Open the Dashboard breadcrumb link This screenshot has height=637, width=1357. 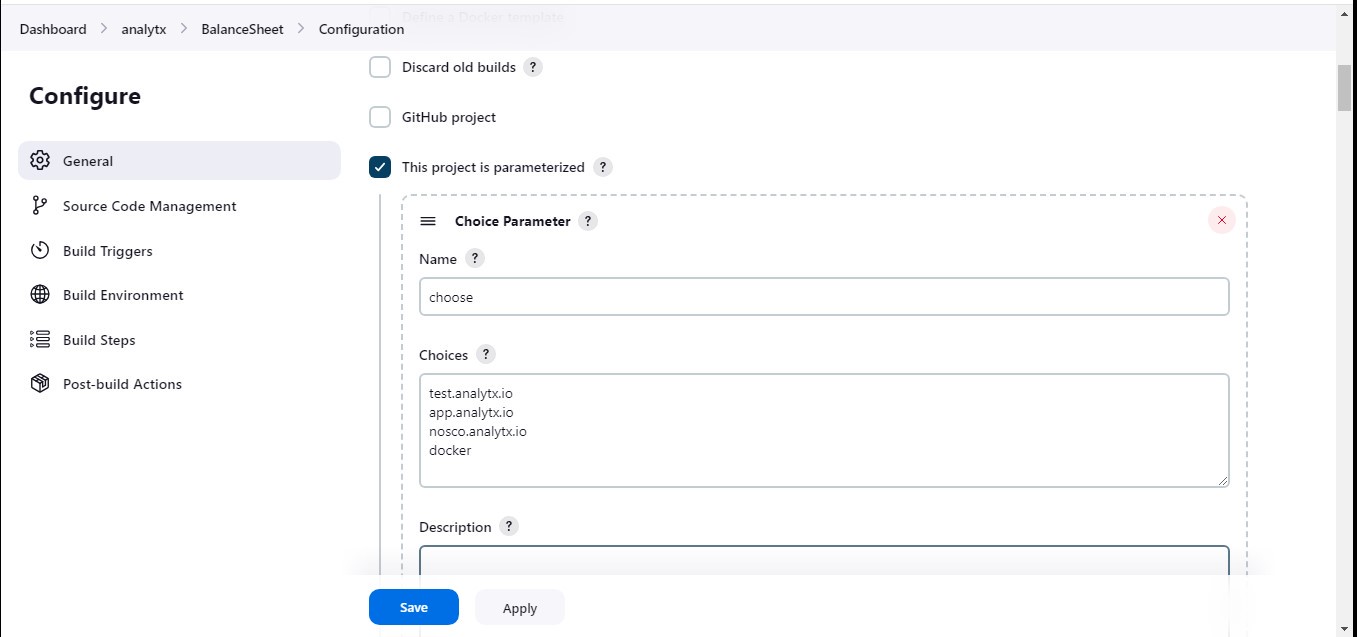tap(53, 29)
